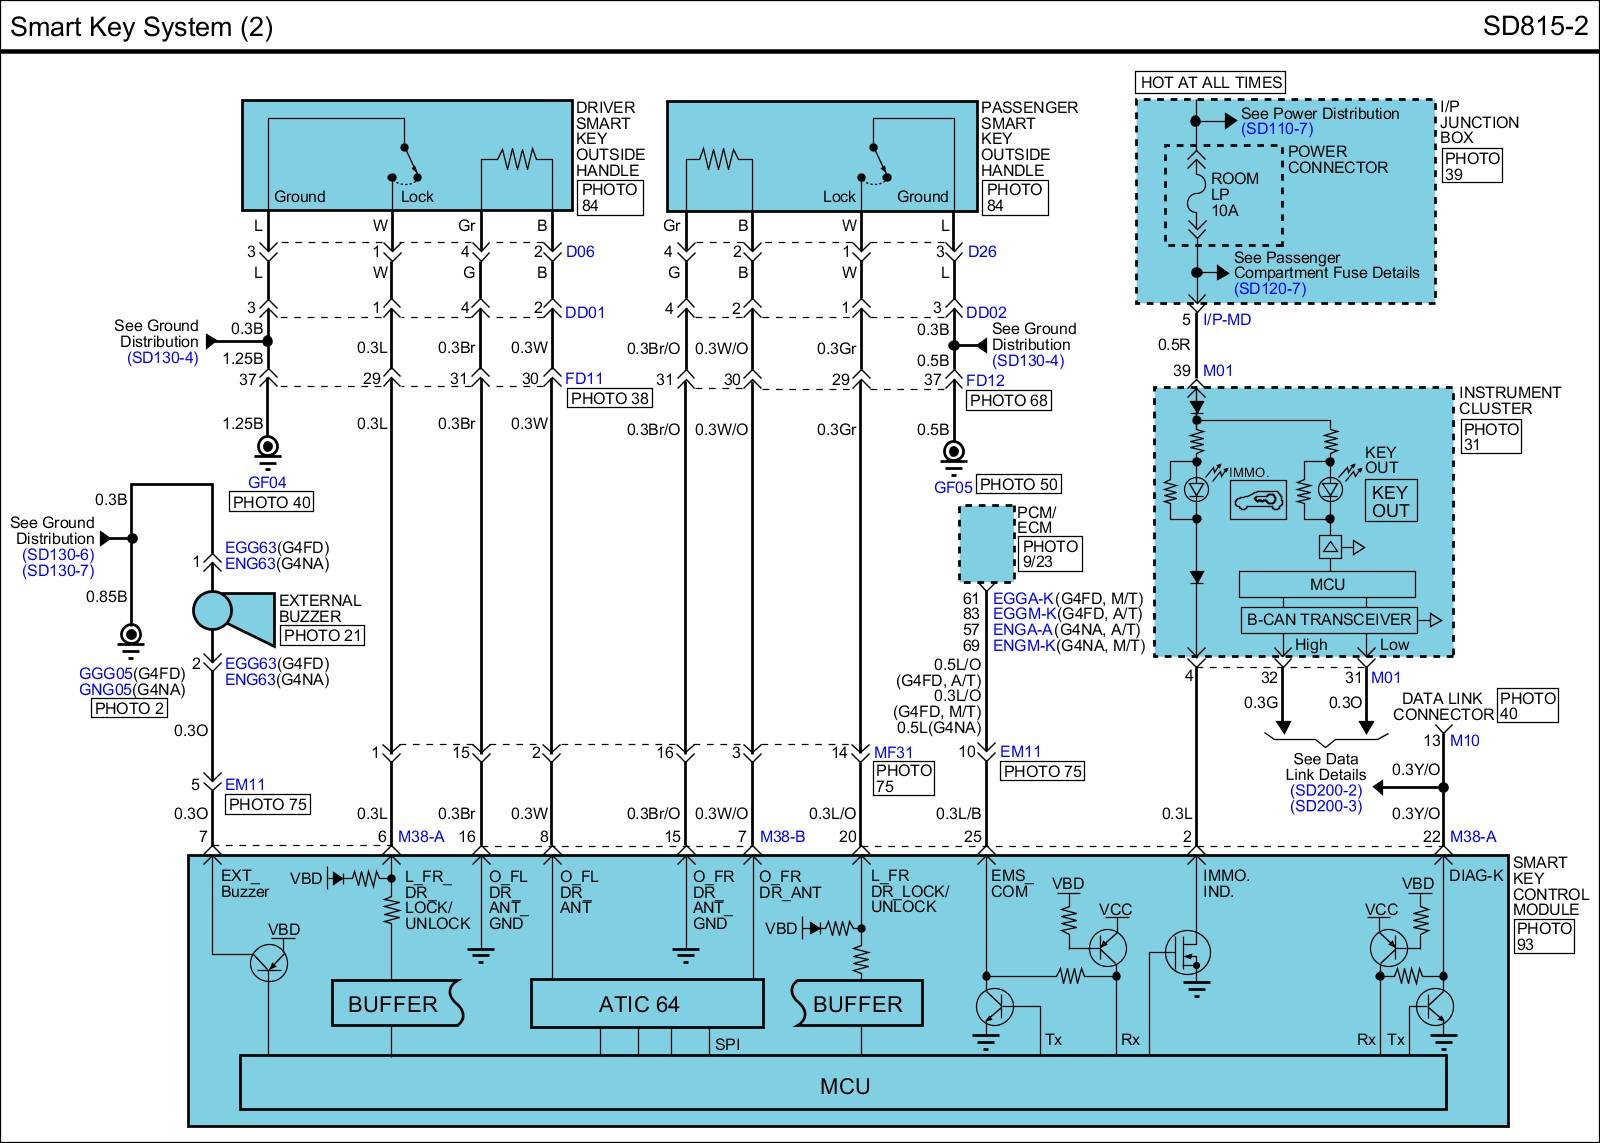Click the driver handle lock switch symbol
Screen dimensions: 1600x1143
click(x=403, y=165)
